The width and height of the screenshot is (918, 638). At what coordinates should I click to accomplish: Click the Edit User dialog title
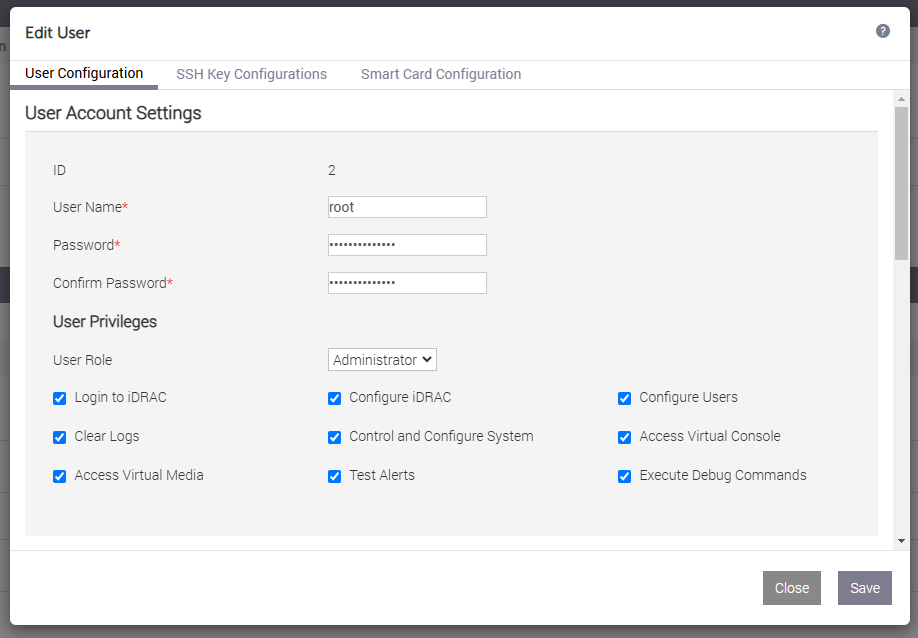click(57, 33)
